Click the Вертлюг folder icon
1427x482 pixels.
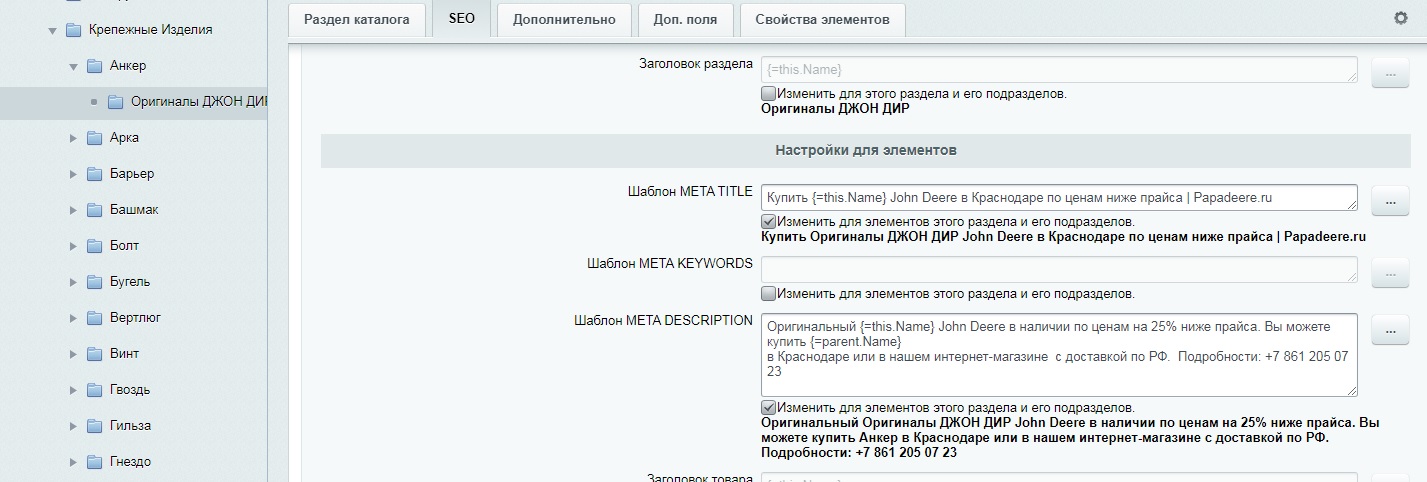pyautogui.click(x=95, y=318)
